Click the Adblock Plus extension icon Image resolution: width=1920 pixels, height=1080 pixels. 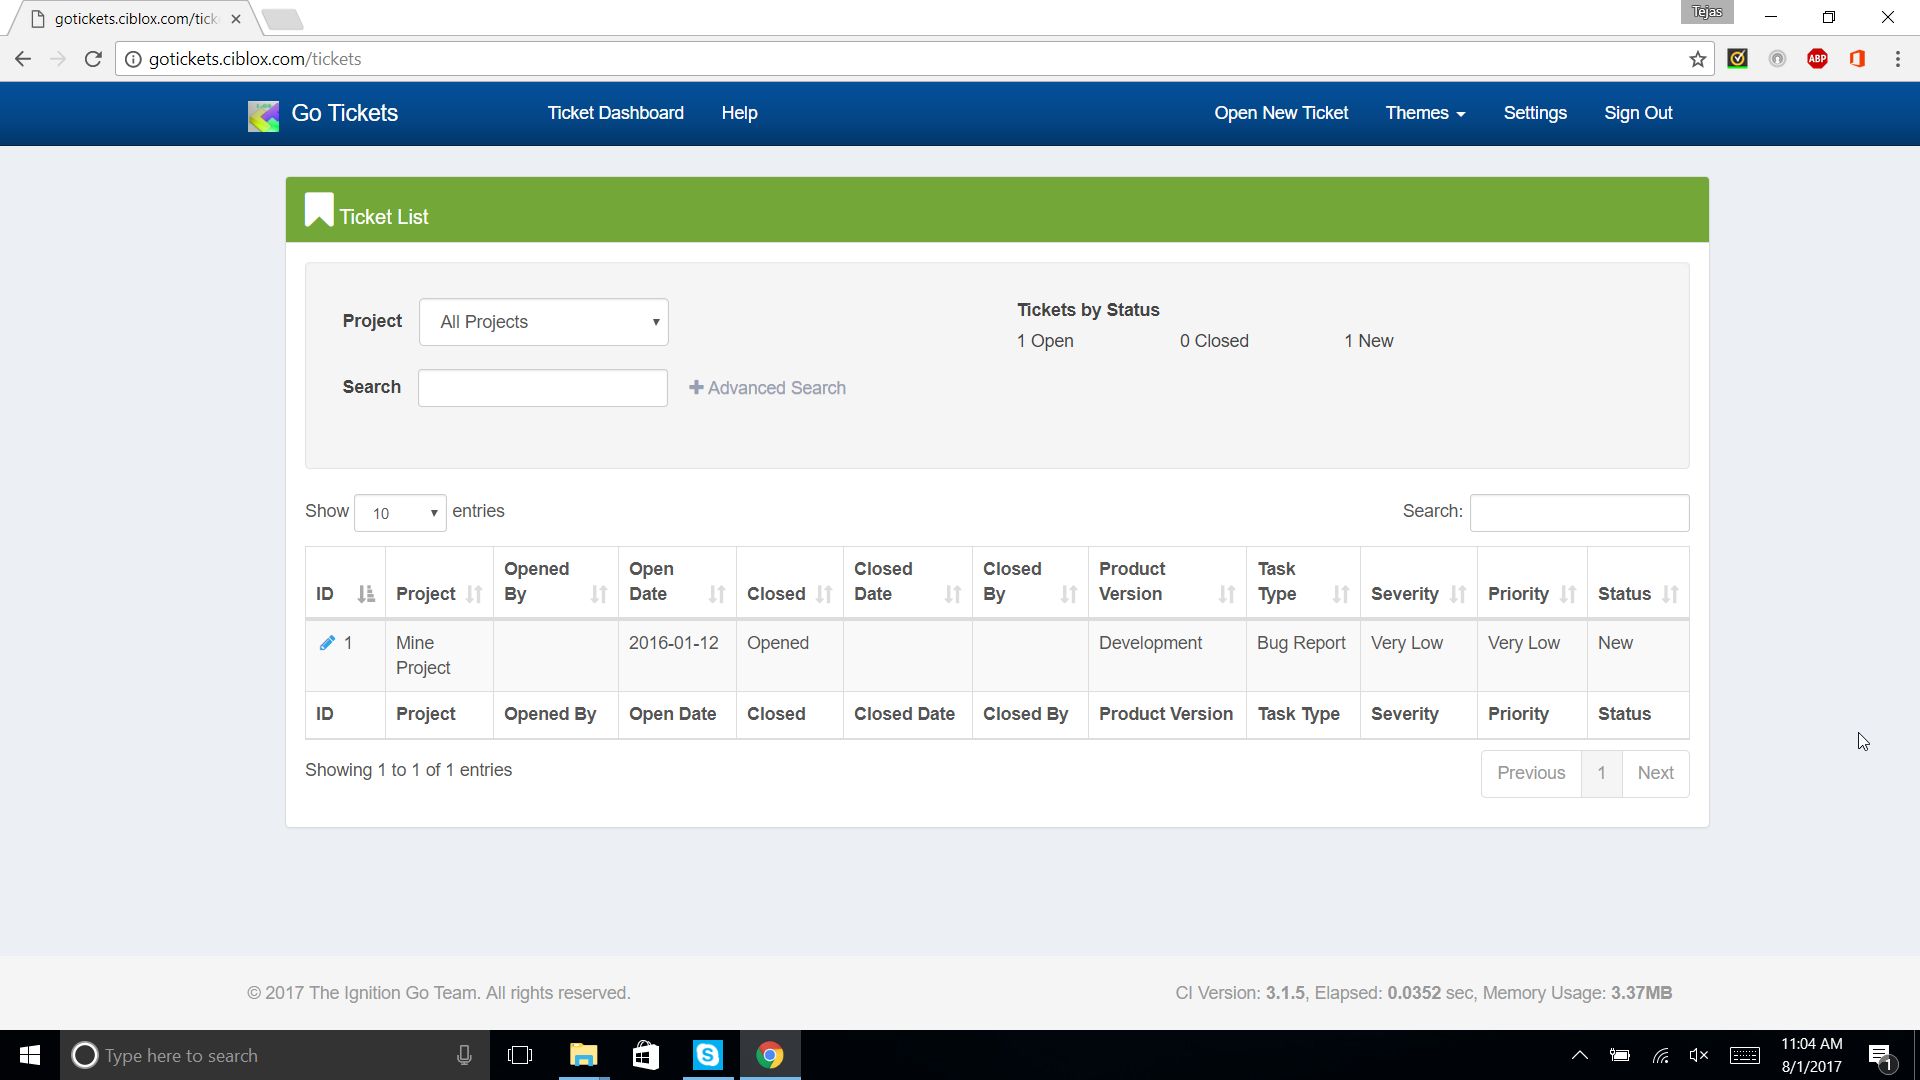tap(1817, 59)
